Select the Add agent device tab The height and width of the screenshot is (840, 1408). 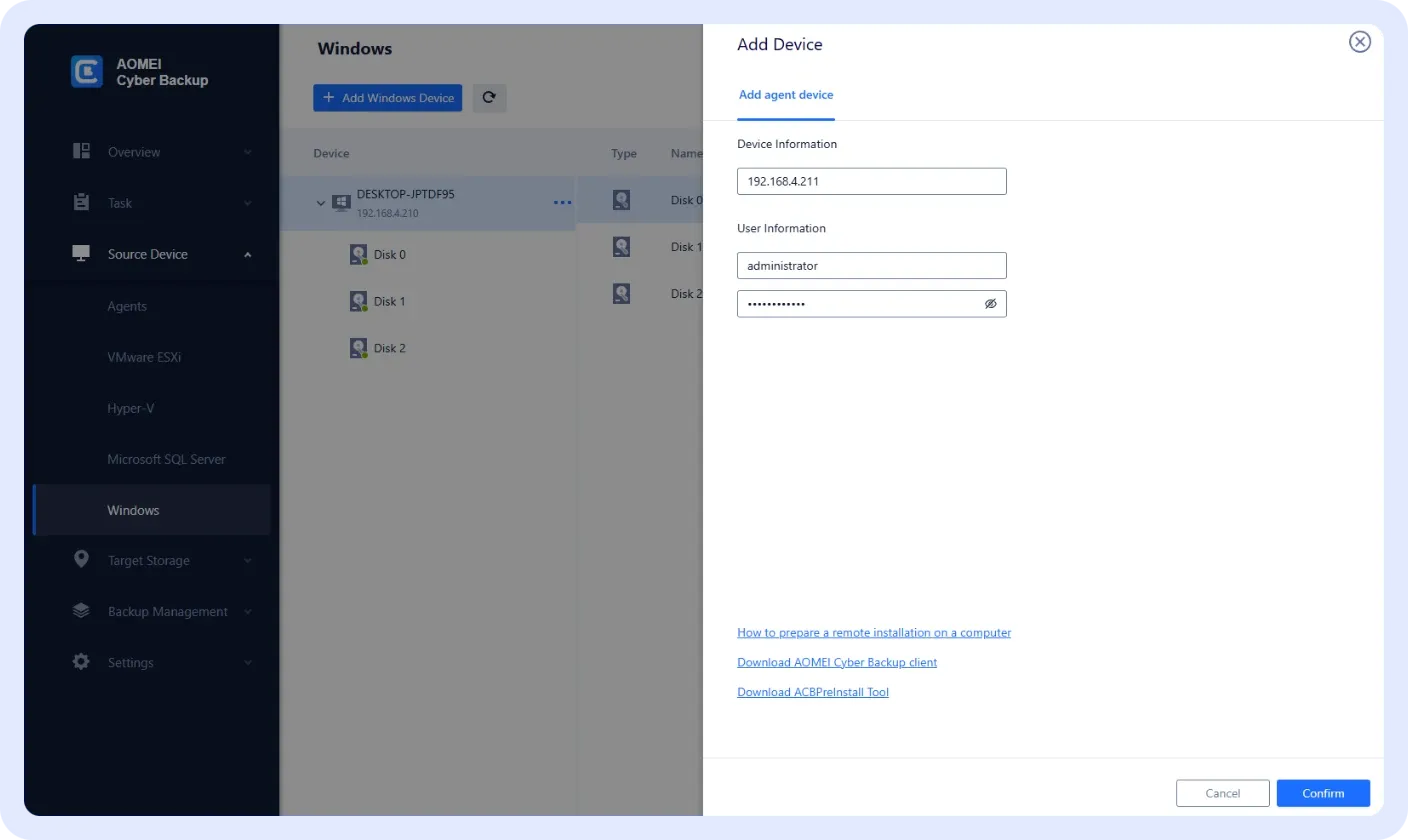785,95
